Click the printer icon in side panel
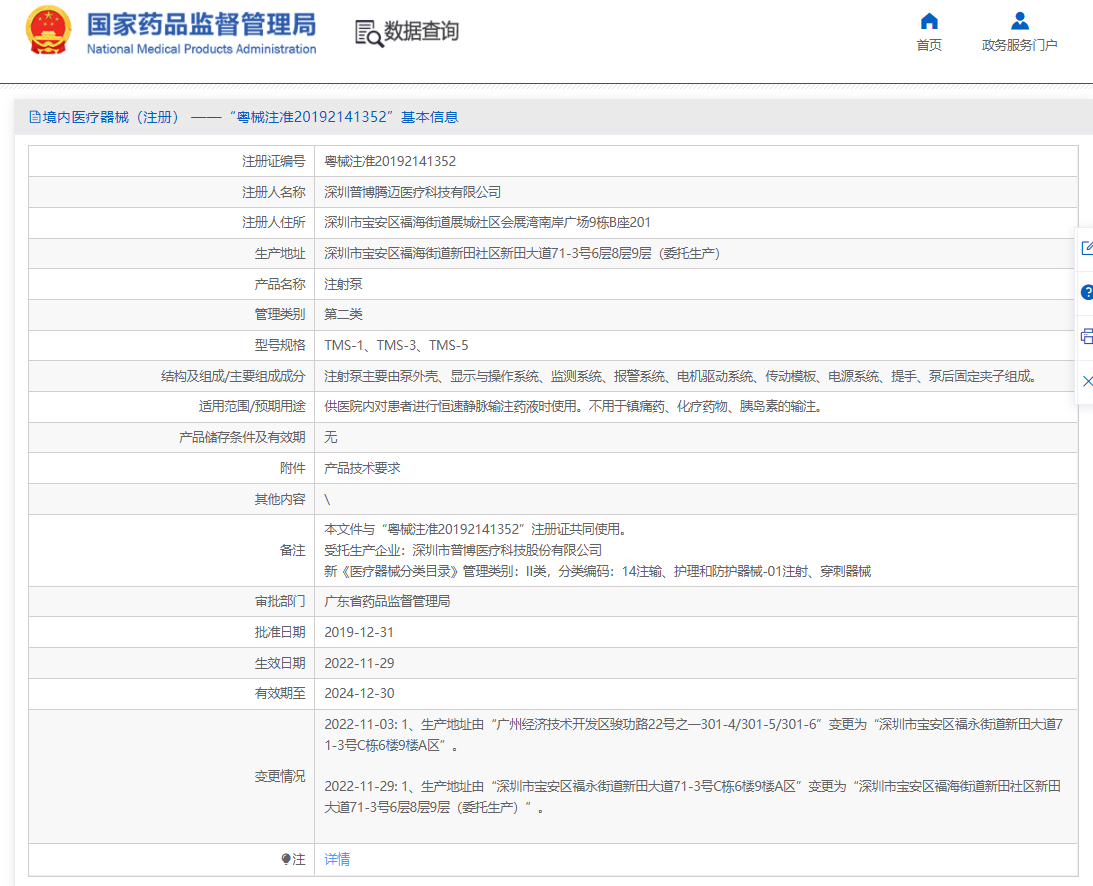The width and height of the screenshot is (1093, 886). (x=1087, y=337)
